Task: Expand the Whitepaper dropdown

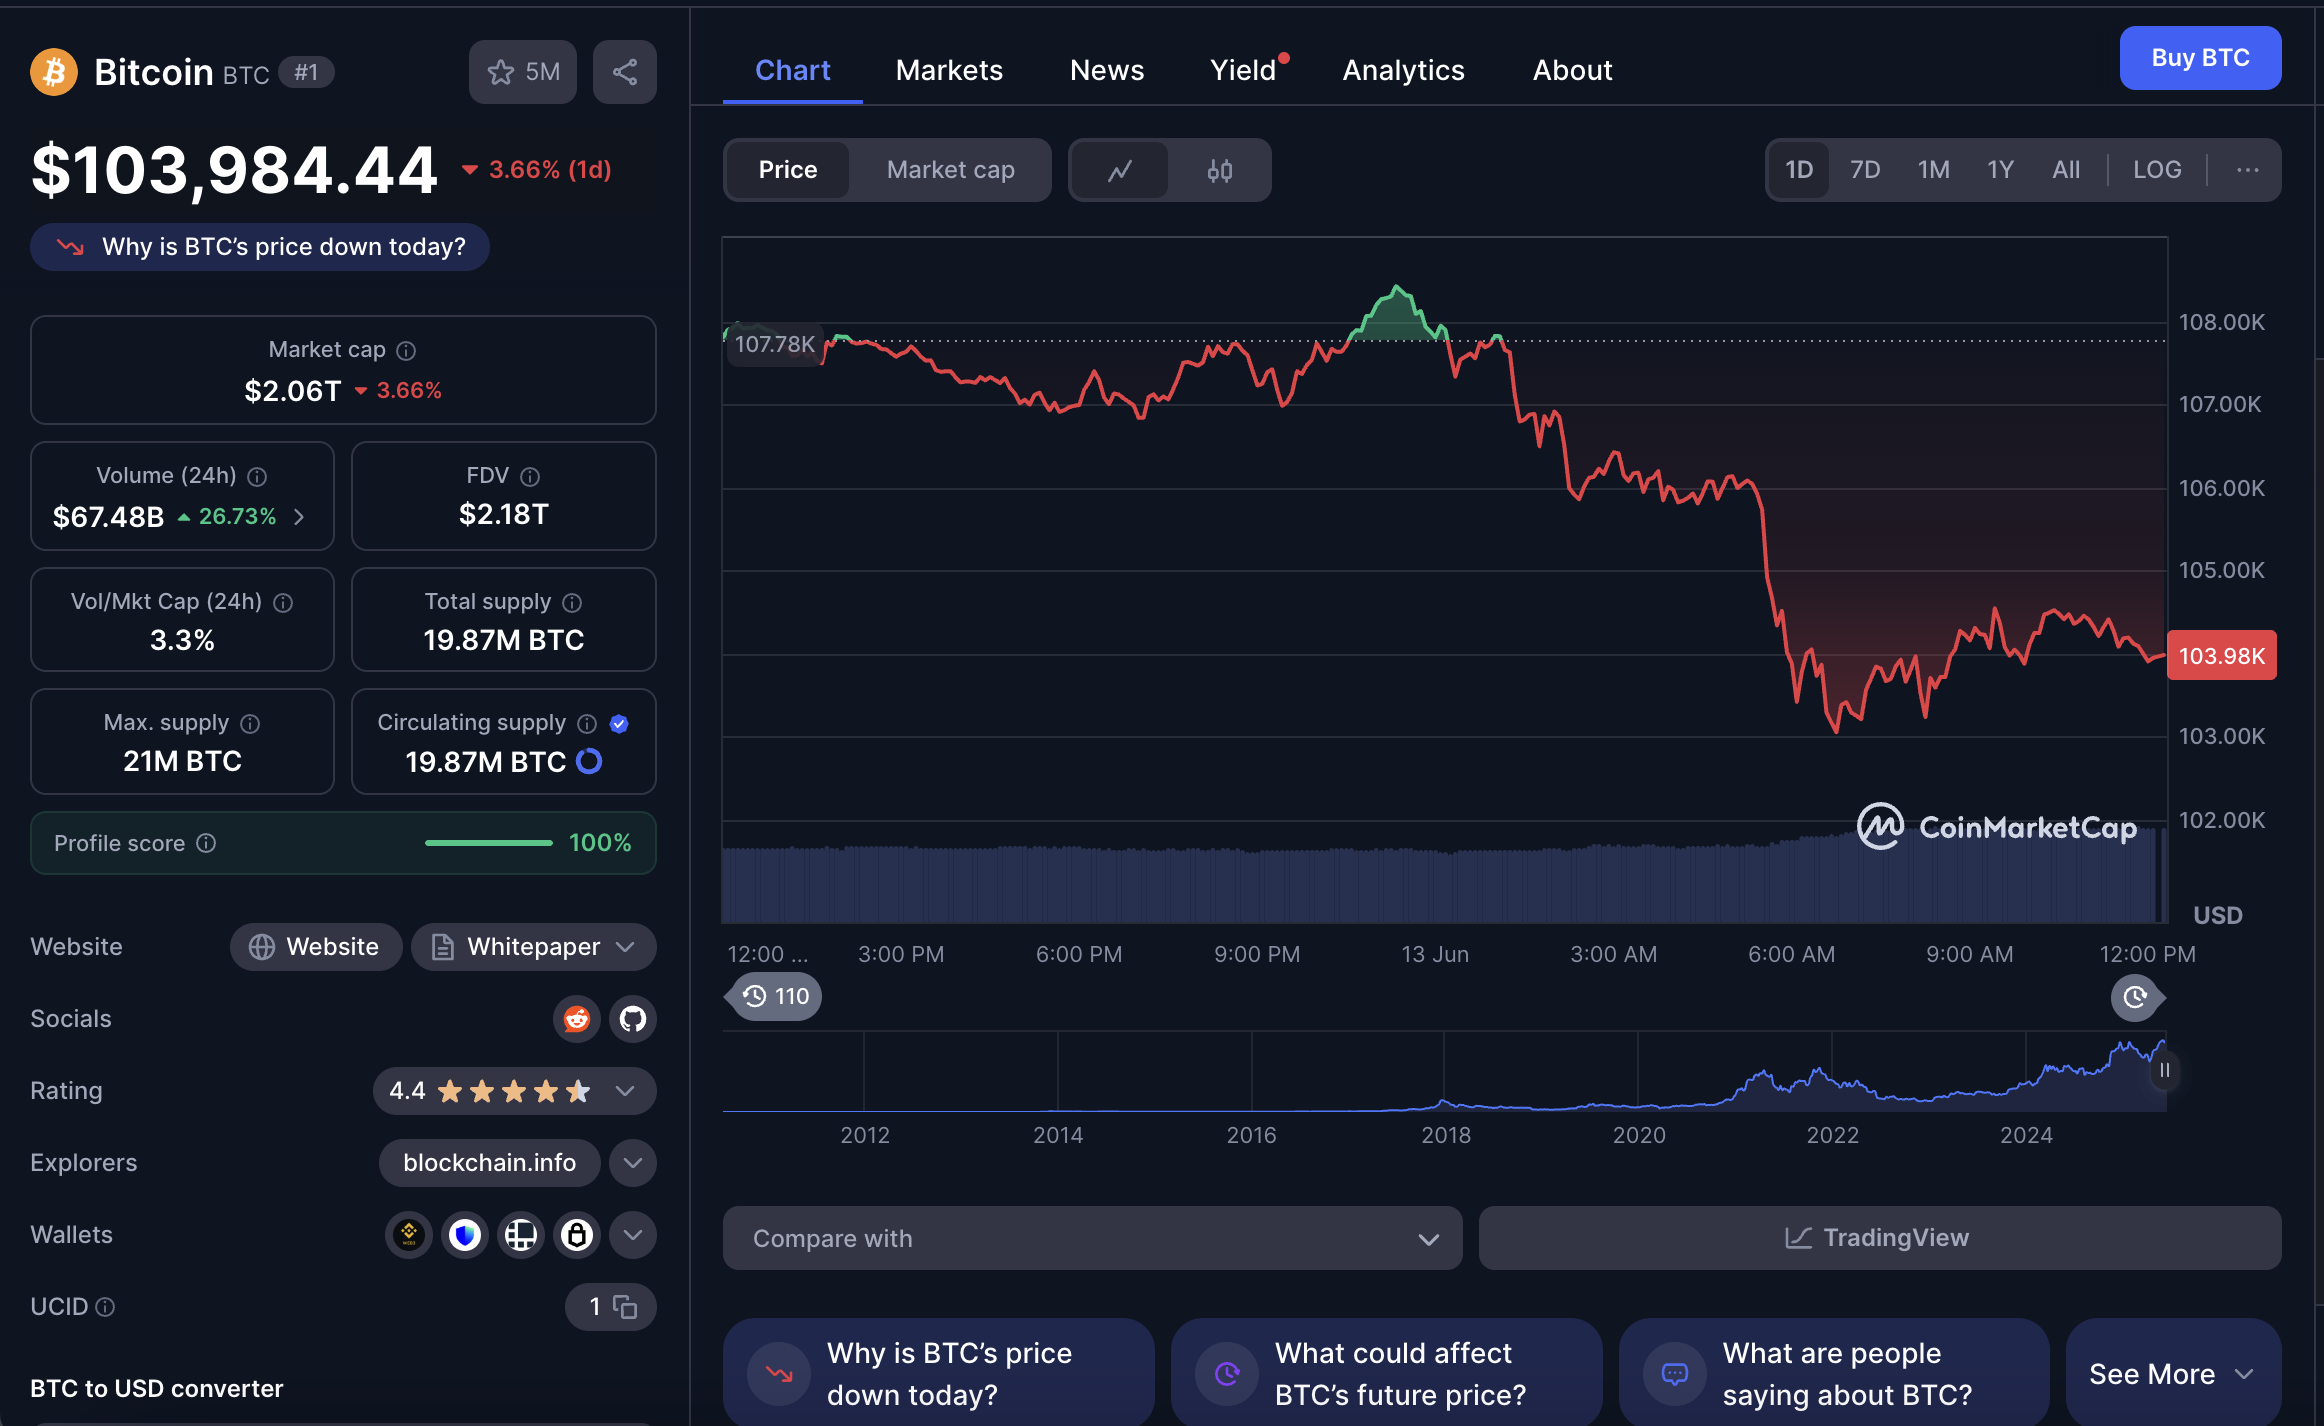Action: pos(534,947)
